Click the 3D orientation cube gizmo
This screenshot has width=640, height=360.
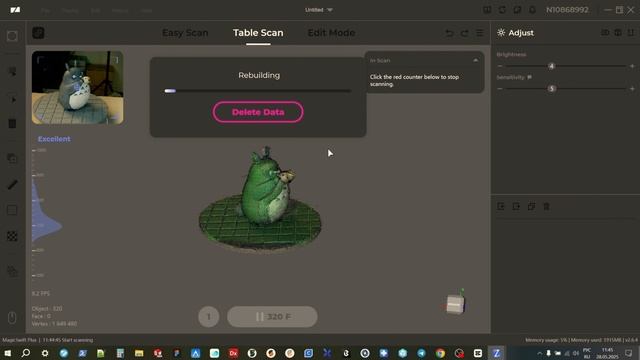tap(455, 304)
